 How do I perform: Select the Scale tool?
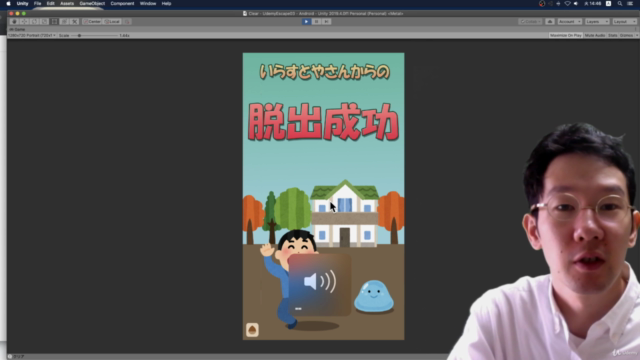44,22
